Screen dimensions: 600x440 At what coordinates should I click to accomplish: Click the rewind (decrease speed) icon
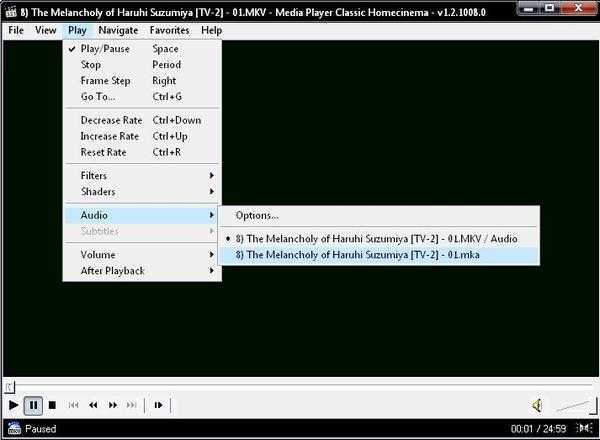tap(93, 405)
